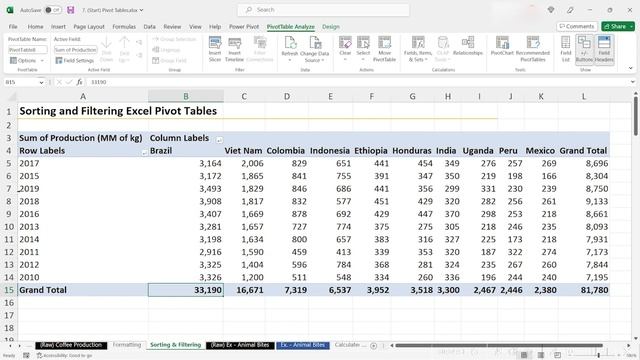Viewport: 640px width, 360px height.
Task: Click the macro record icon in status bar
Action: (x=26, y=356)
